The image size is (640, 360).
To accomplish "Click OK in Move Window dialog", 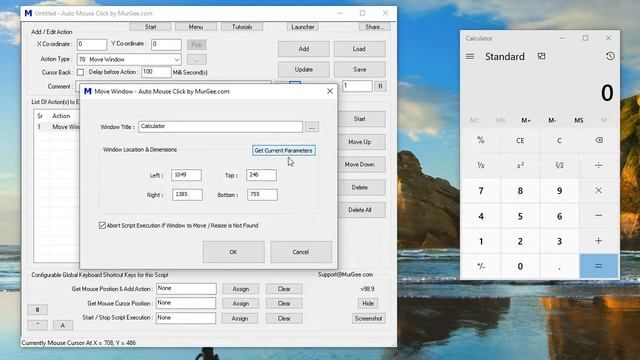I will point(233,252).
